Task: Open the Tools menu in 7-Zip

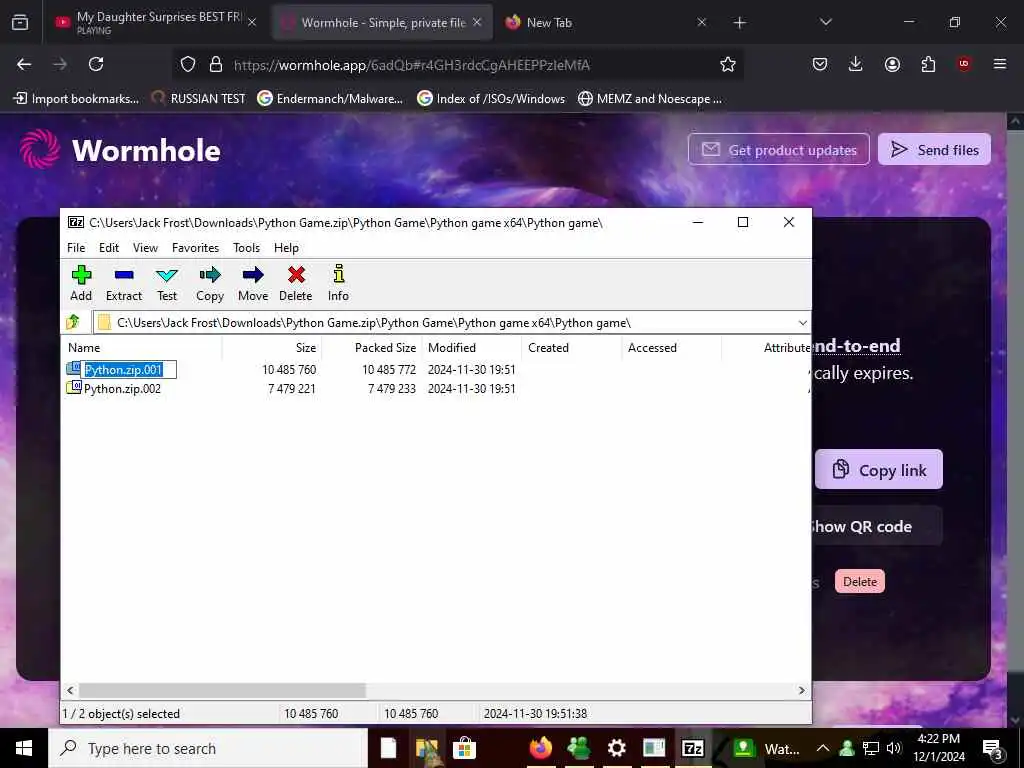Action: [x=246, y=248]
